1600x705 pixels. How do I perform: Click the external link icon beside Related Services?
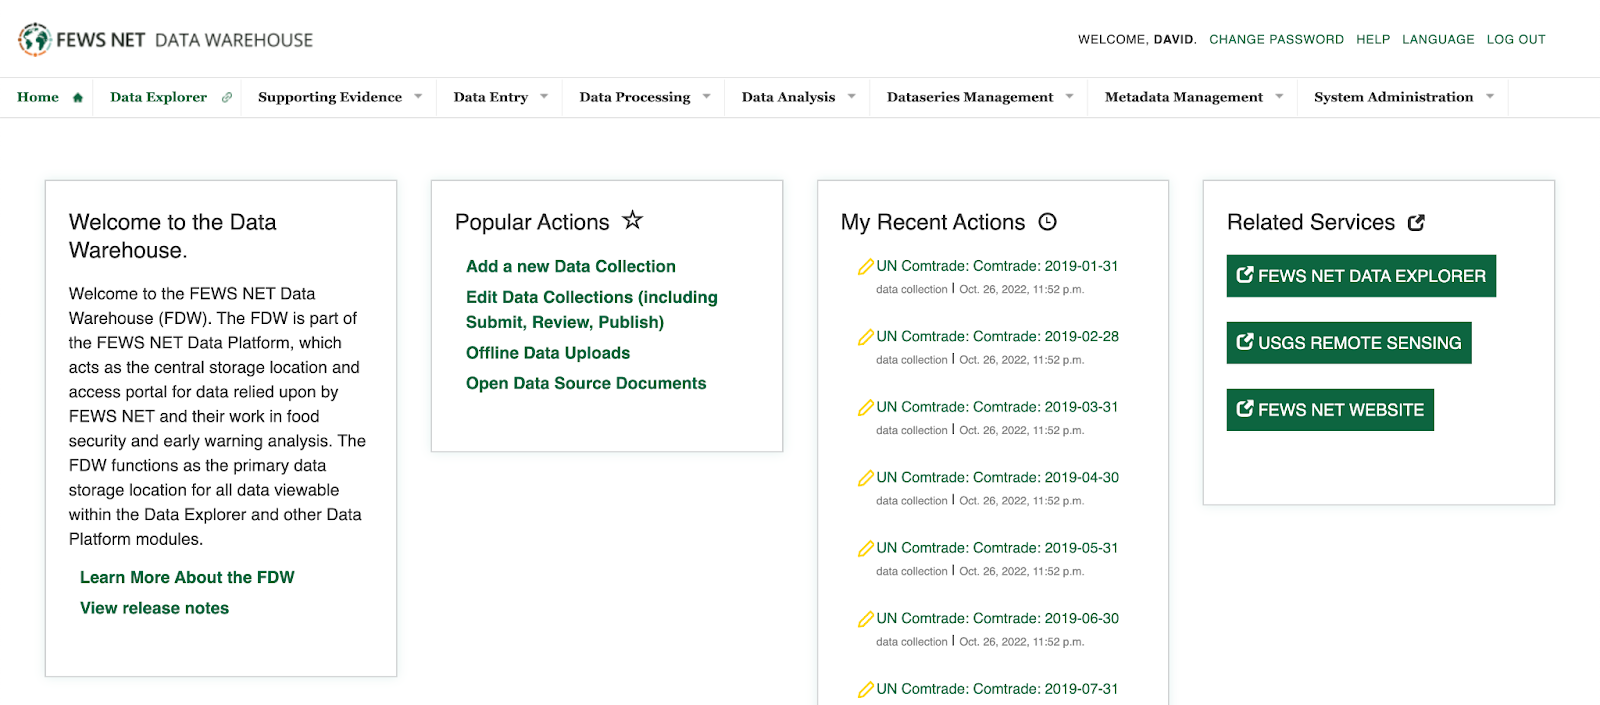tap(1416, 223)
